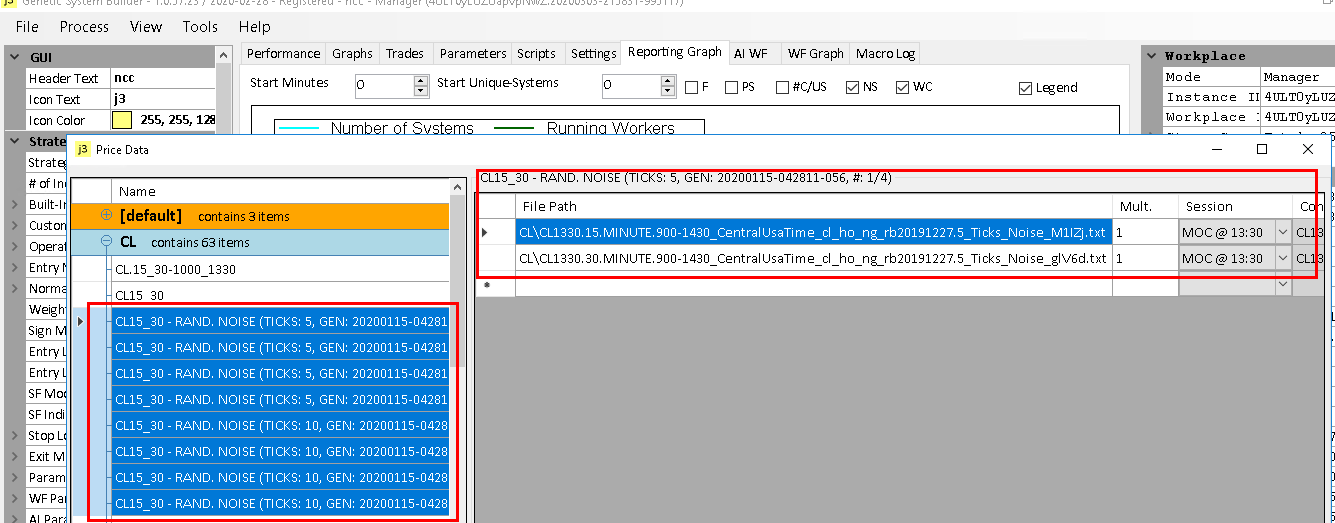Viewport: 1335px width, 523px height.
Task: Expand the [default] price data group
Action: [x=107, y=215]
